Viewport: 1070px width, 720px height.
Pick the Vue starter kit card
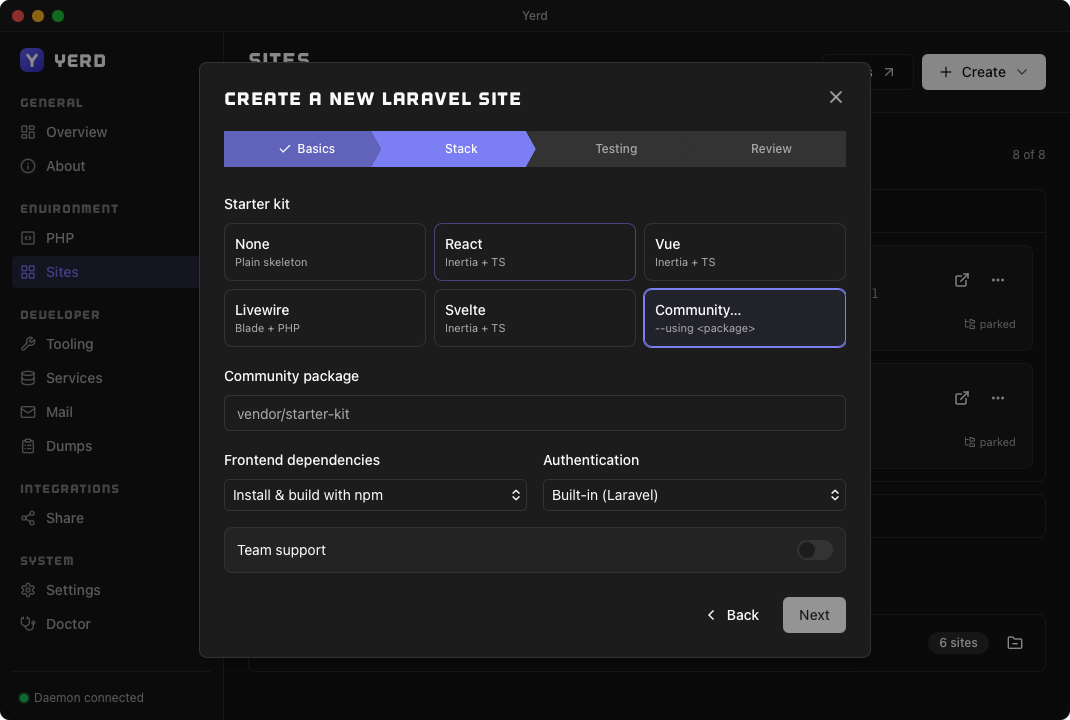[744, 252]
